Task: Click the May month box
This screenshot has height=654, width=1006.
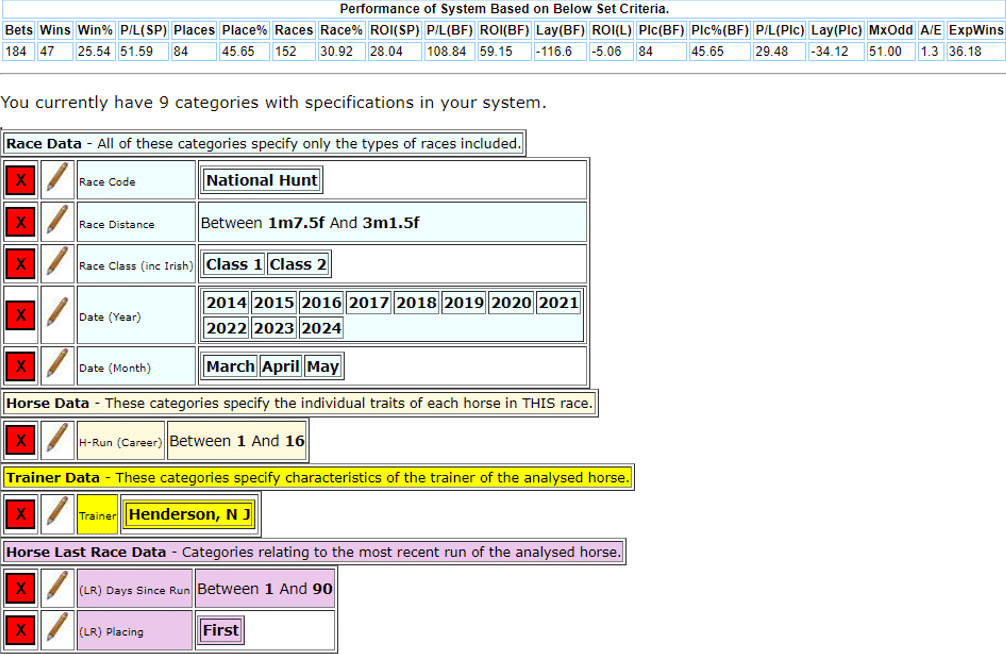Action: point(323,366)
